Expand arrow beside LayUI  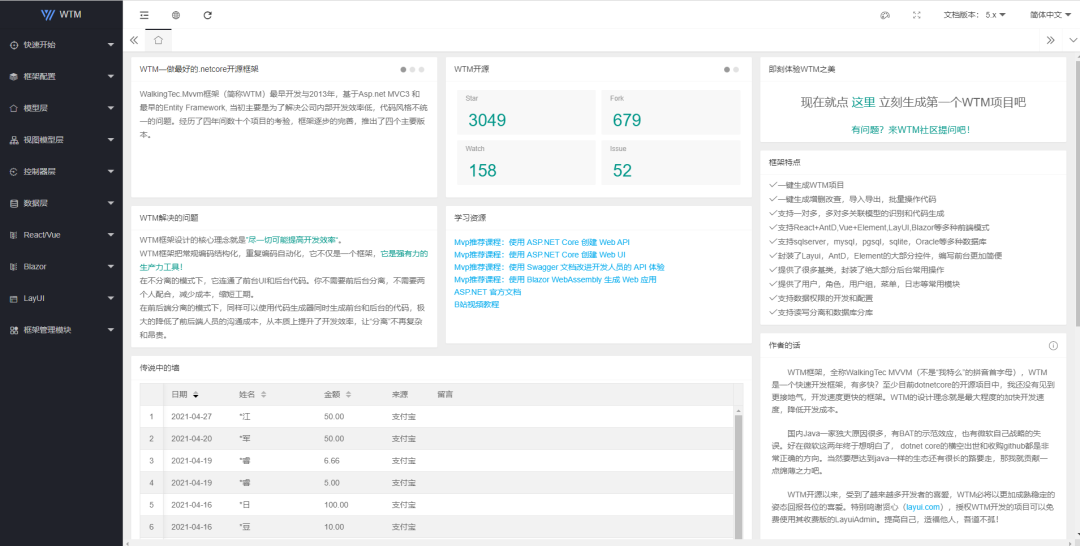coord(111,298)
